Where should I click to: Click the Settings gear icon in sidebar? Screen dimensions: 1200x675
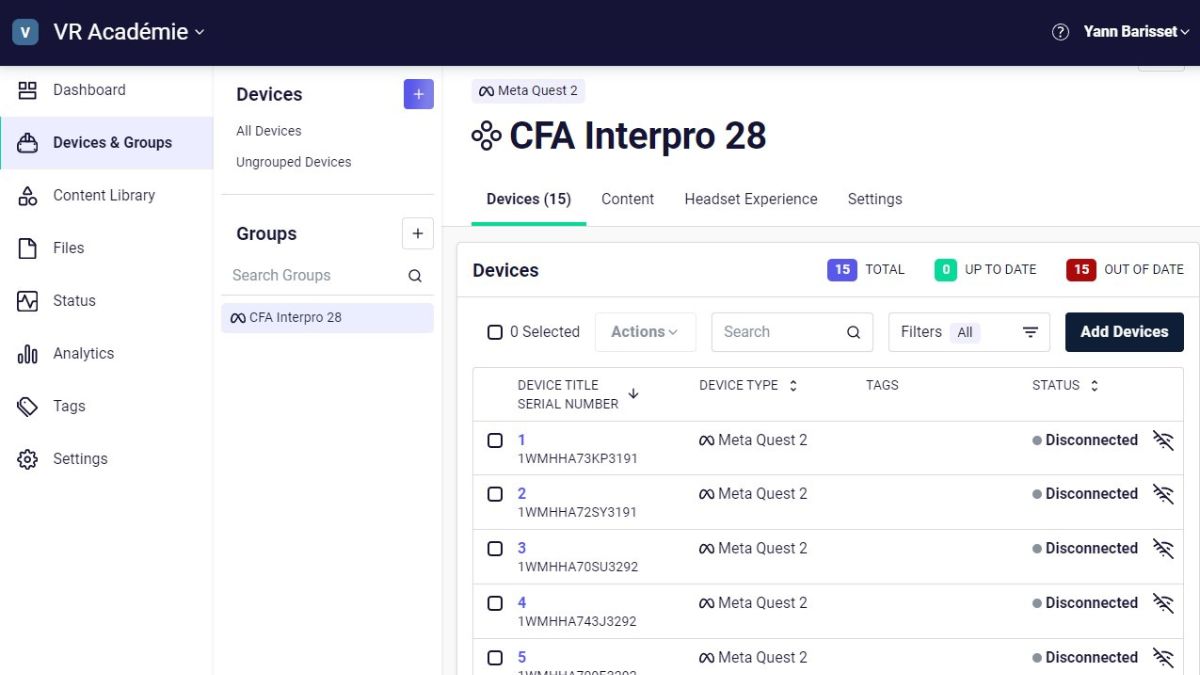[28, 459]
